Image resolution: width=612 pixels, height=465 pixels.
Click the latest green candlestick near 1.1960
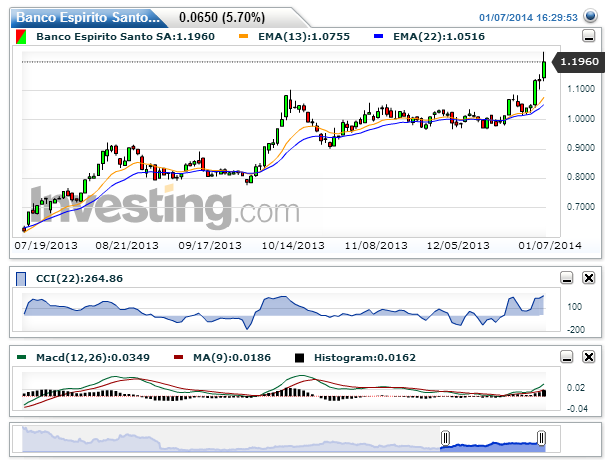pyautogui.click(x=544, y=69)
